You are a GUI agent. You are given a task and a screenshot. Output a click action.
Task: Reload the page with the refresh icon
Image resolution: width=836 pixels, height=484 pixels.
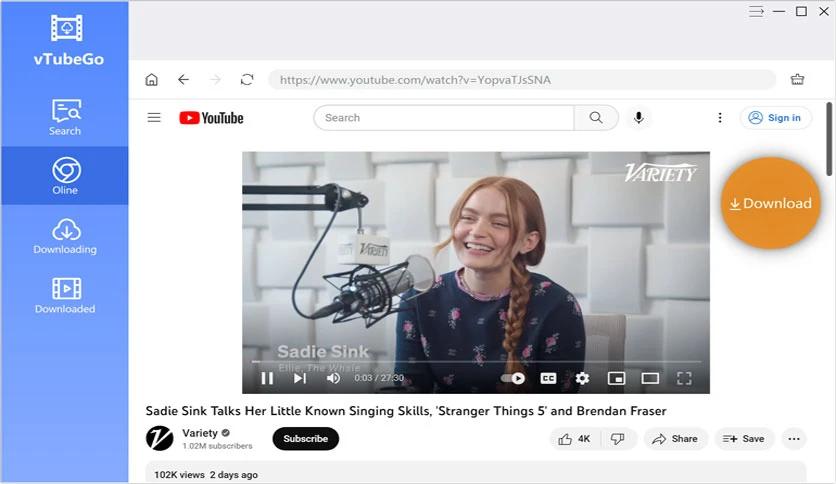247,80
